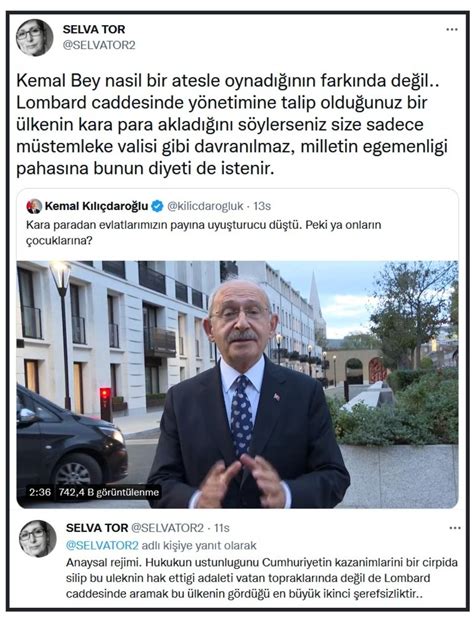Open three-dot menu on reply tweet
This screenshot has height=627, width=474.
tap(455, 528)
